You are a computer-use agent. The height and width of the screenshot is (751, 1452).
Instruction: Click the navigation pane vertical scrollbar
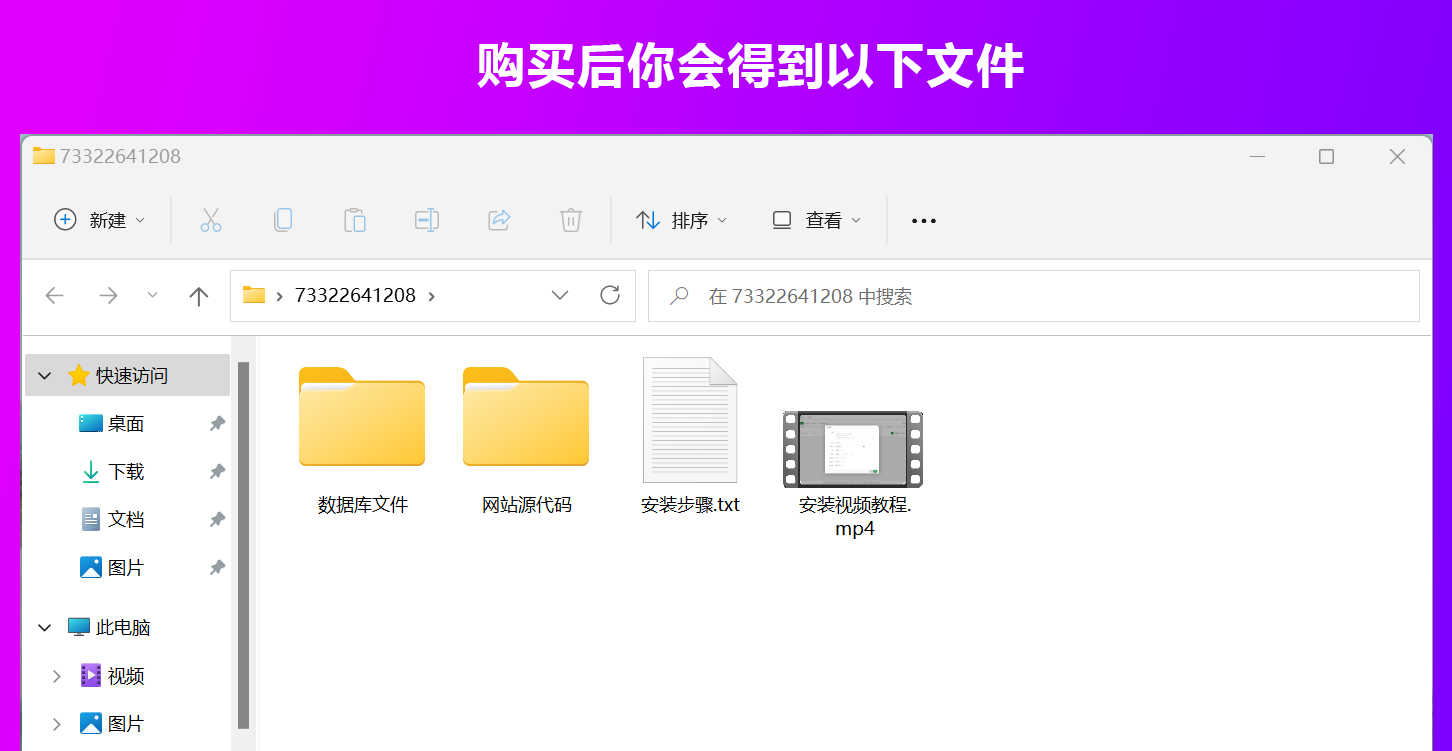point(243,545)
